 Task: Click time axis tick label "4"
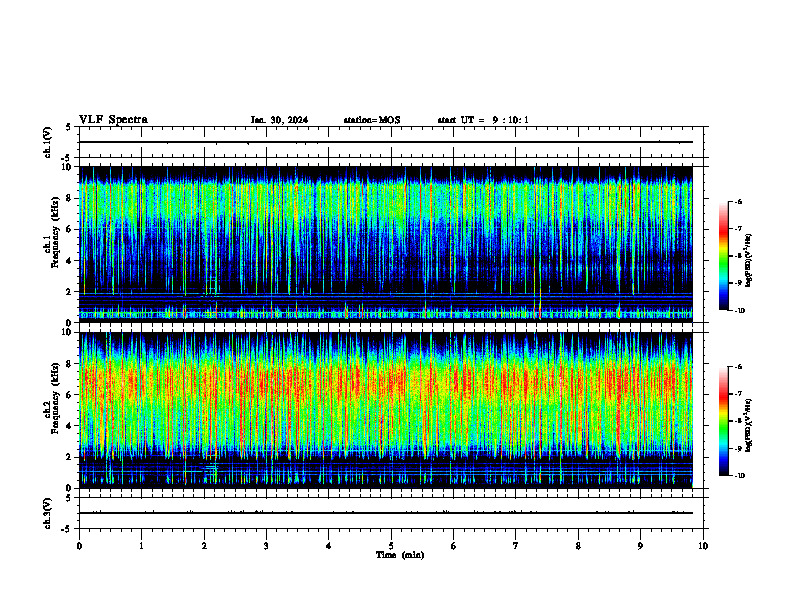(x=329, y=546)
